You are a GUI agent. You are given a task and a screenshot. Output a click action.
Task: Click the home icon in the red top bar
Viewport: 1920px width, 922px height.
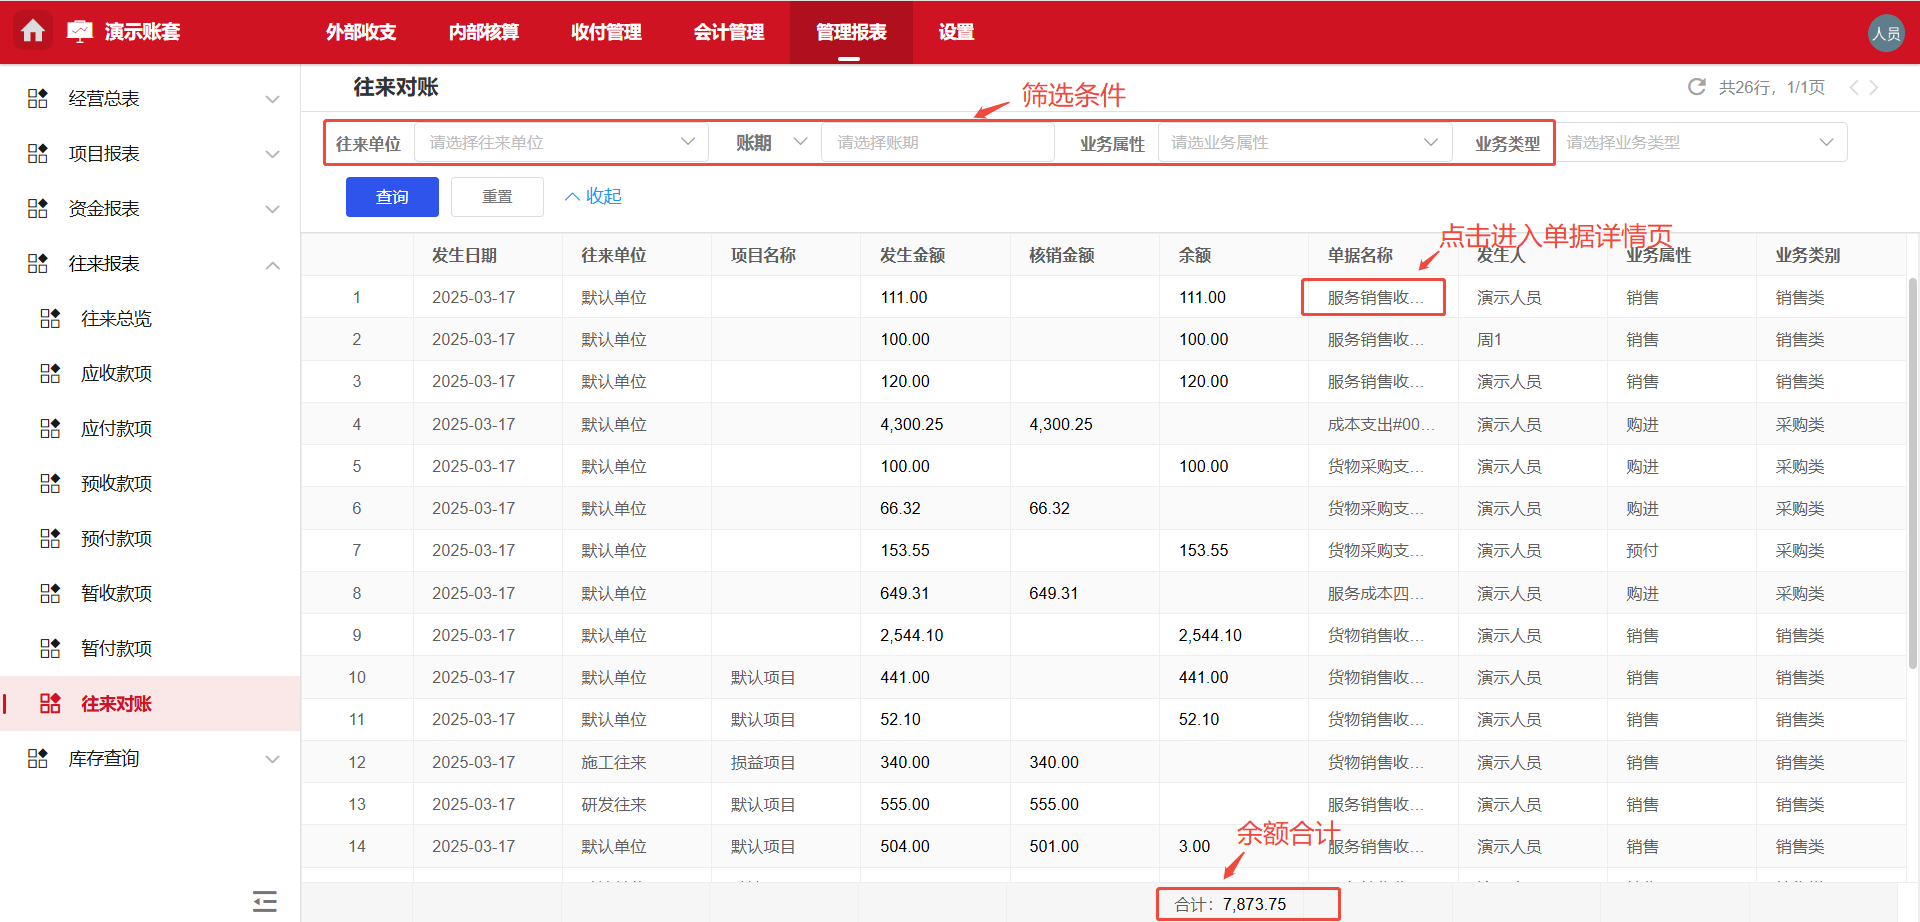point(34,32)
